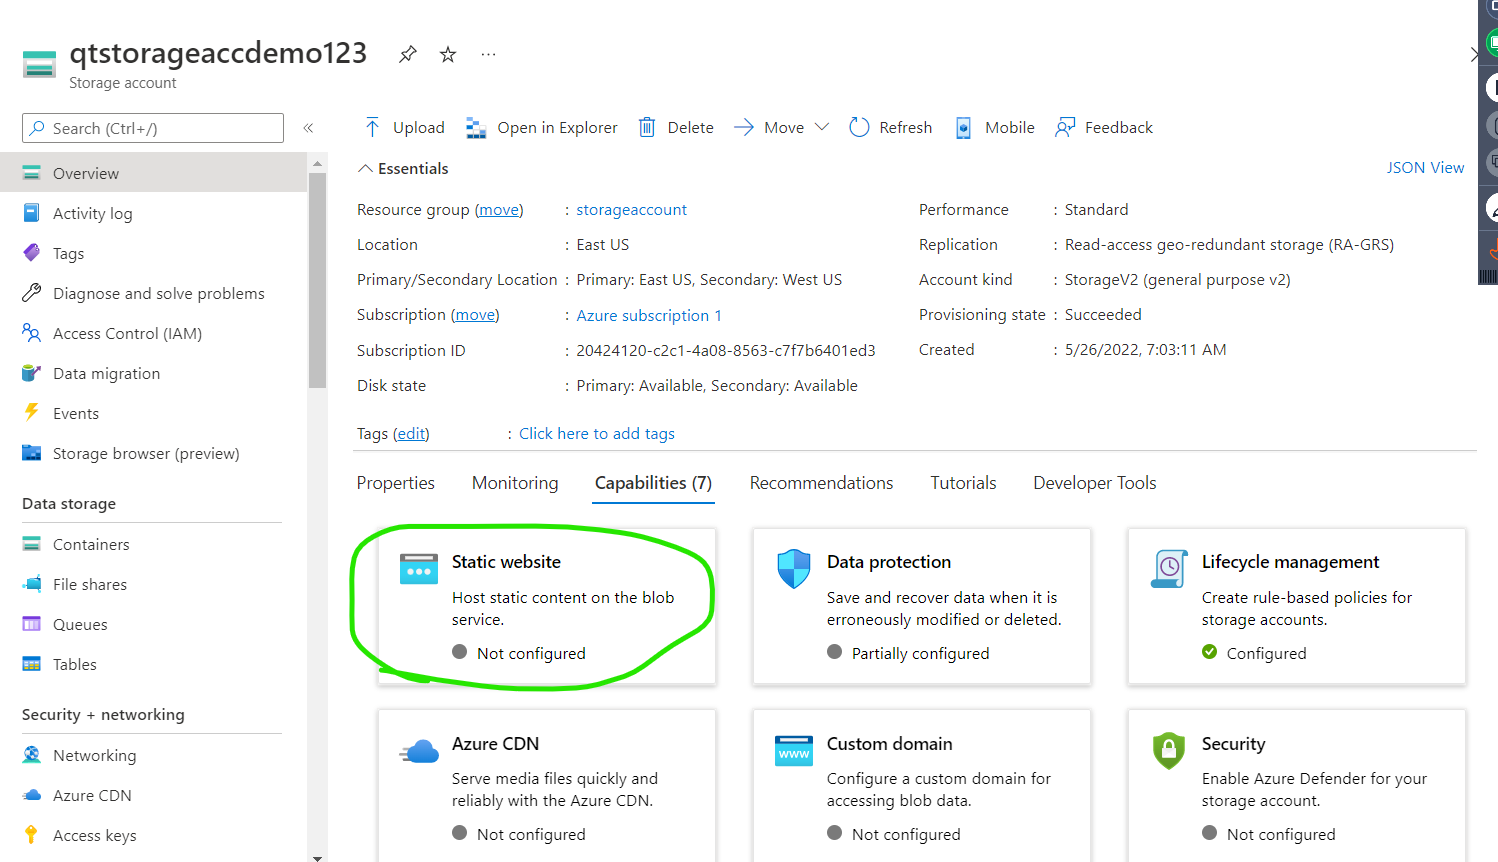The height and width of the screenshot is (862, 1498).
Task: Open the Lifecycle management card
Action: pyautogui.click(x=1297, y=606)
